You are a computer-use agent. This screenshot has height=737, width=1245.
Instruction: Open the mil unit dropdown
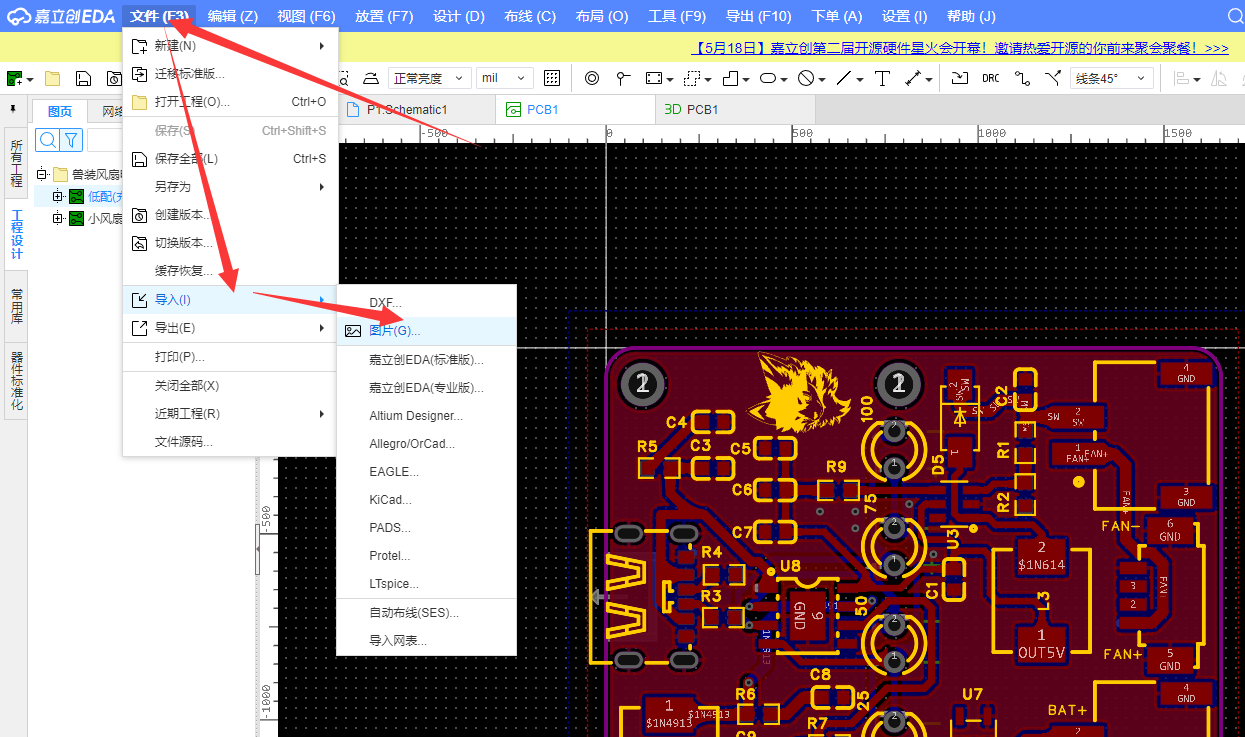[505, 78]
